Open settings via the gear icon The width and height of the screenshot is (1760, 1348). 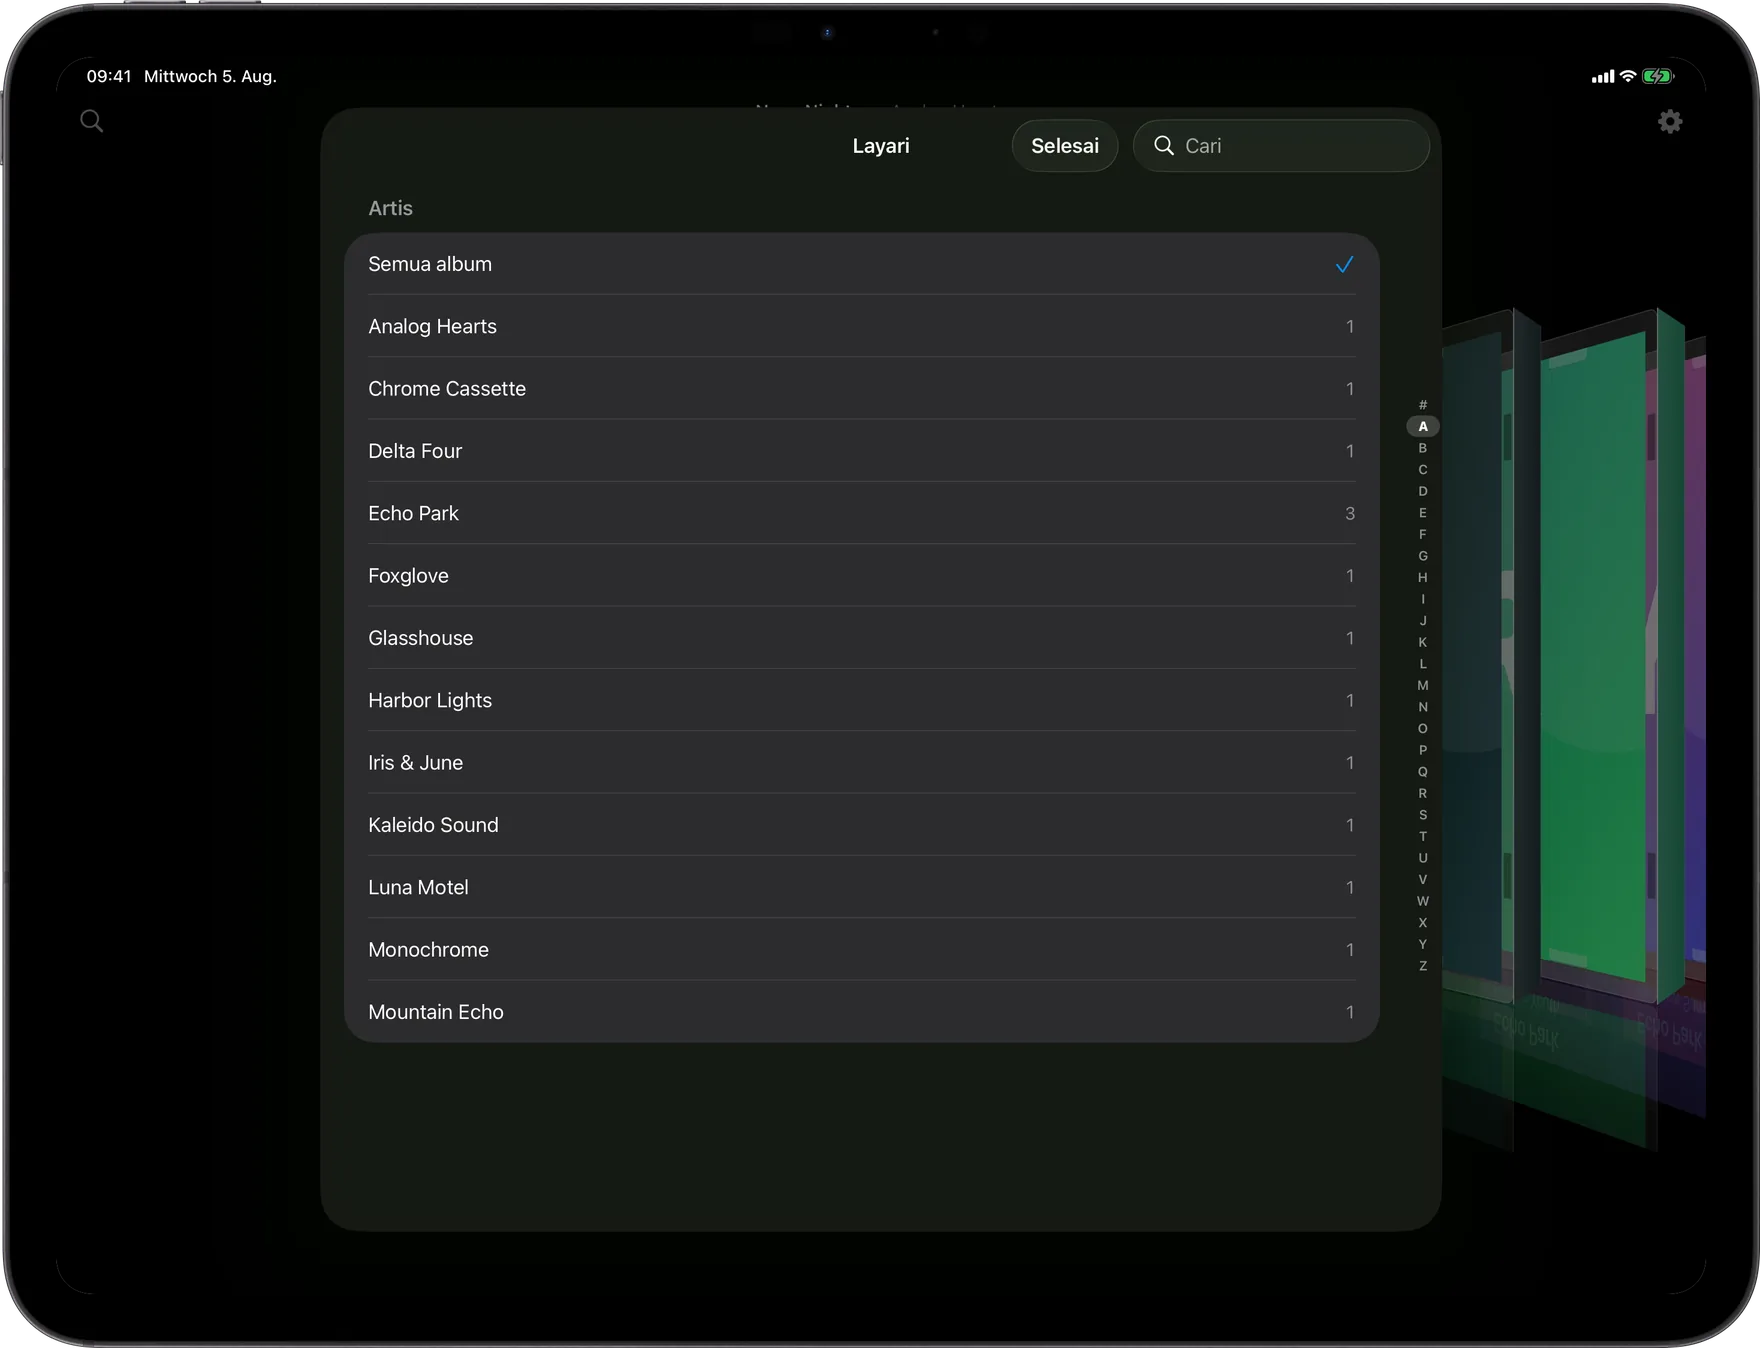[x=1670, y=122]
